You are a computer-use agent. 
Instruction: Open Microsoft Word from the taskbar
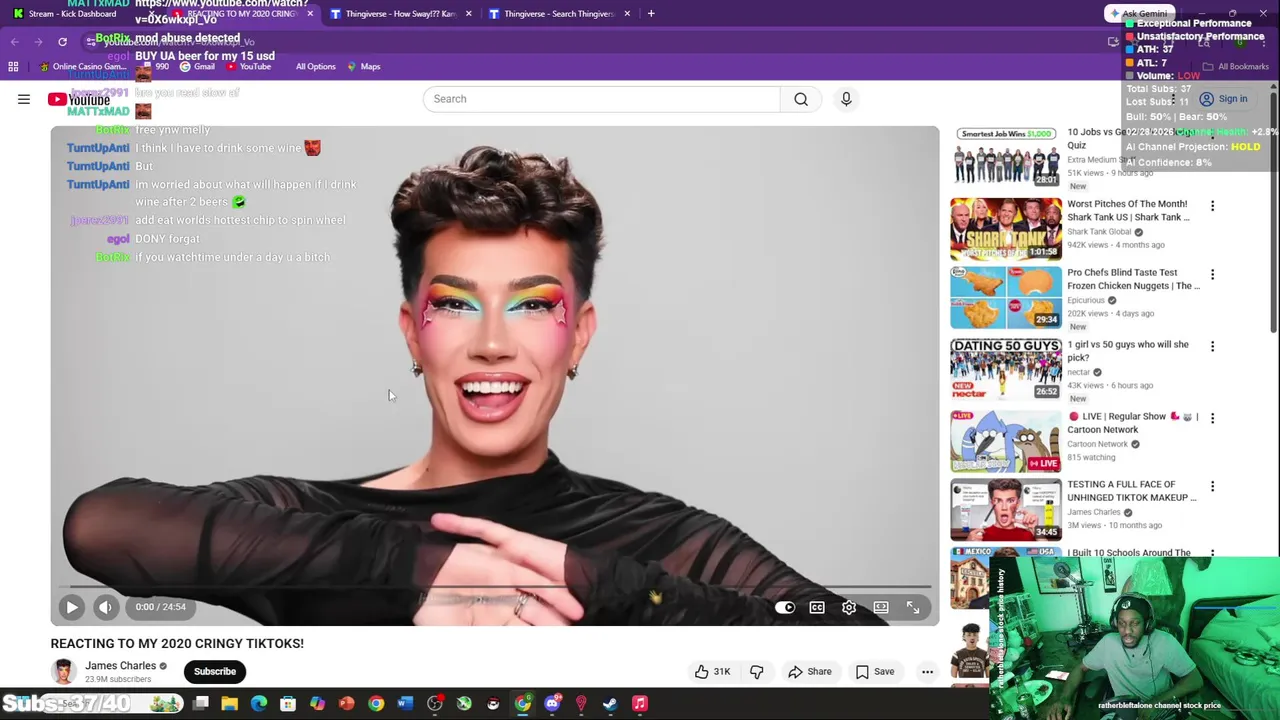(x=405, y=704)
